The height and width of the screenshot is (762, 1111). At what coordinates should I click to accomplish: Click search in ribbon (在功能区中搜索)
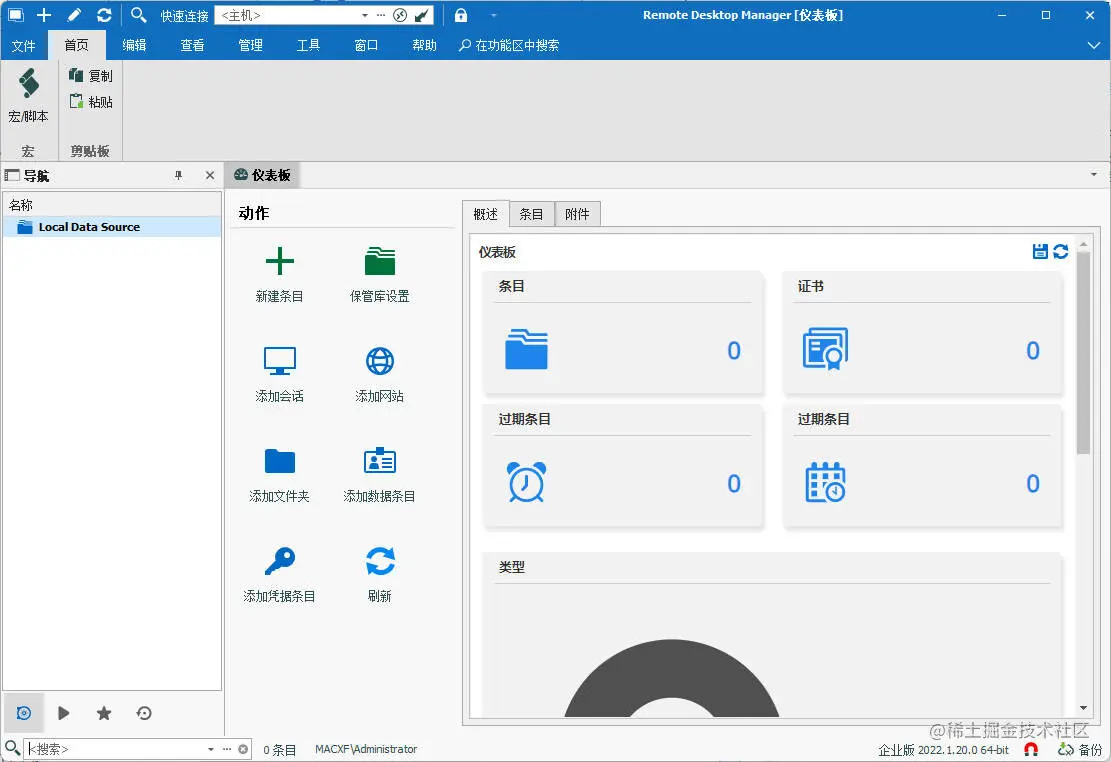point(509,45)
